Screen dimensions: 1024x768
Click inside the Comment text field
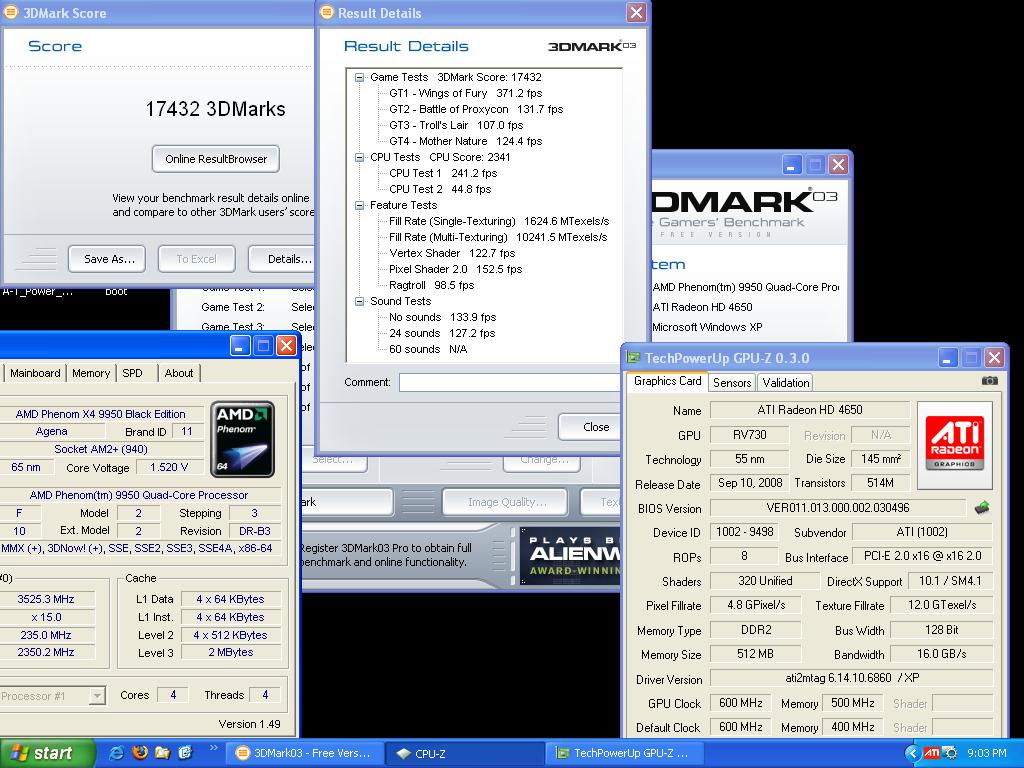coord(510,382)
